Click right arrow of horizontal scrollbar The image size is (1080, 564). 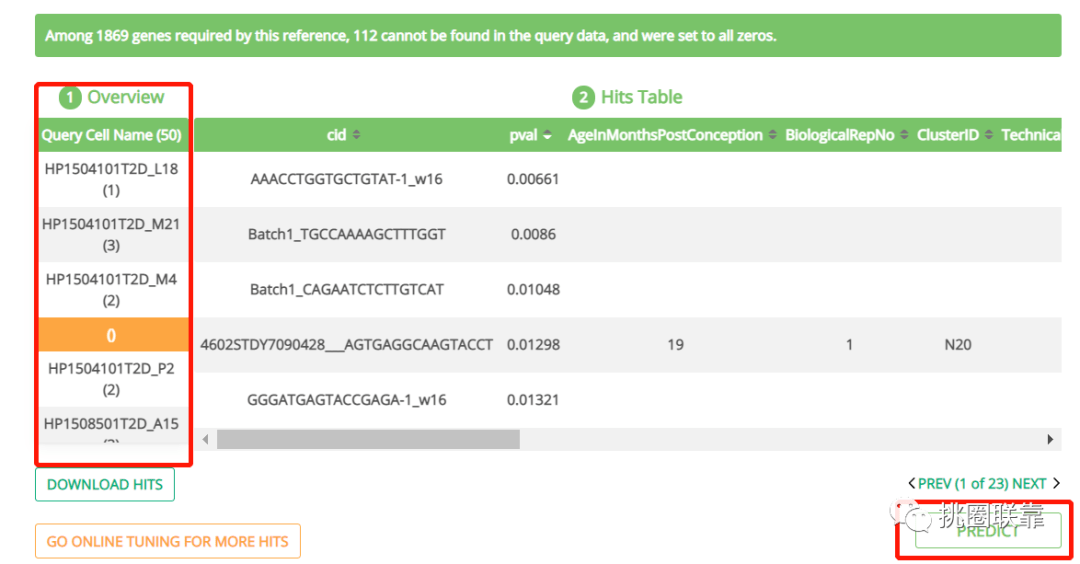(1050, 439)
